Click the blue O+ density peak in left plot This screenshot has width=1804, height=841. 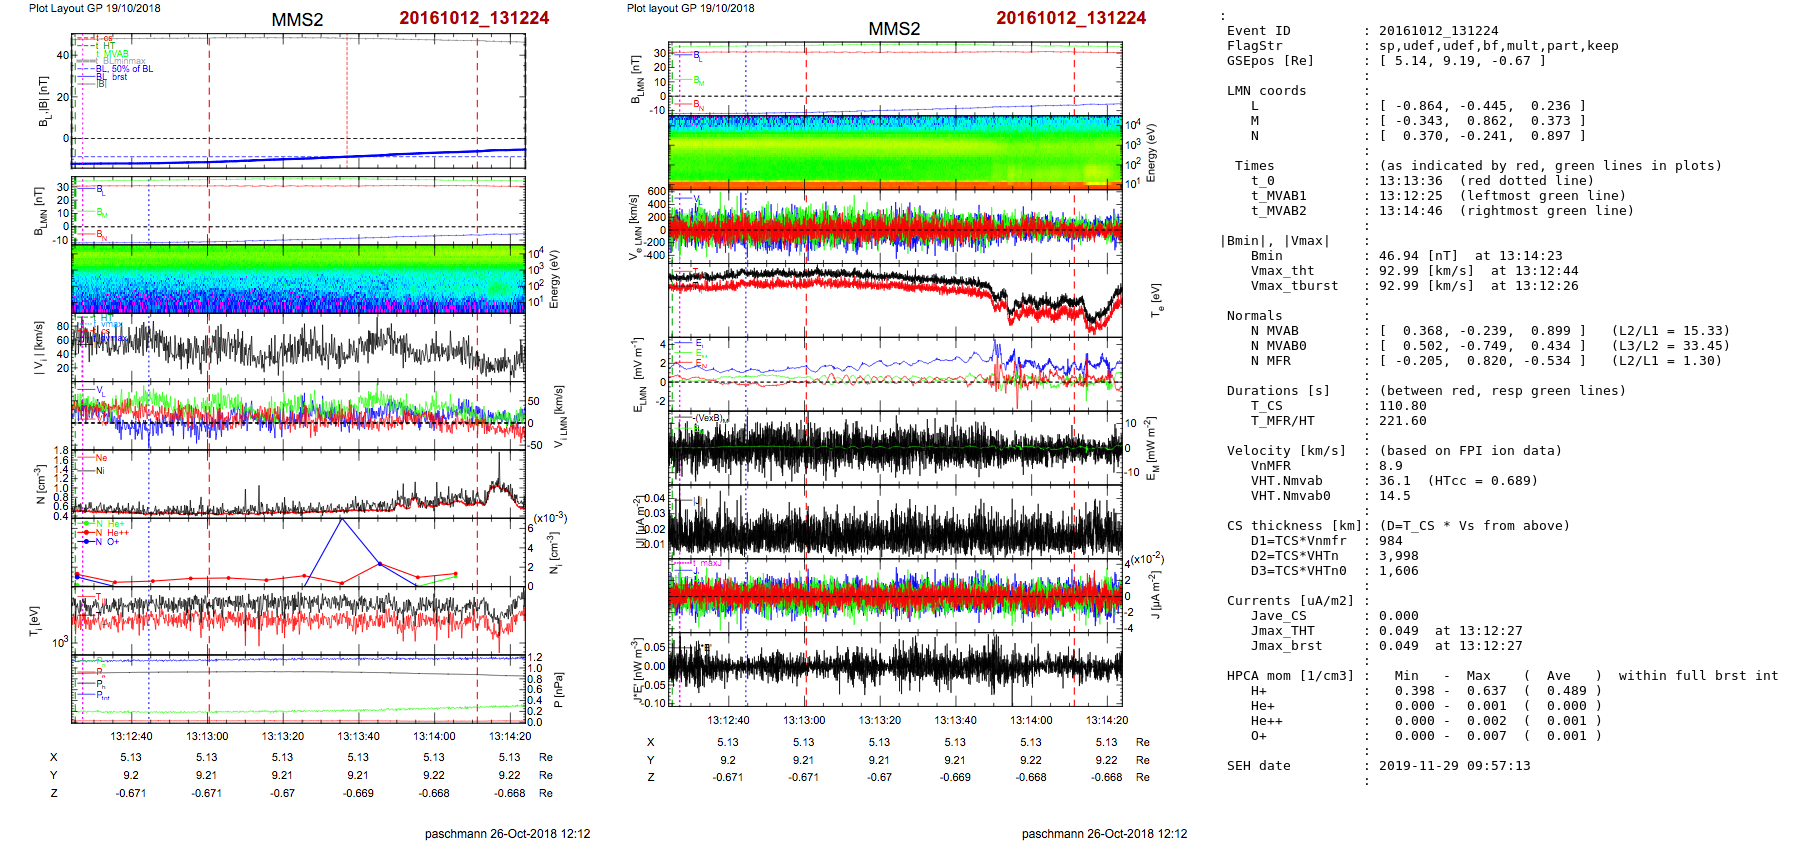[x=342, y=519]
